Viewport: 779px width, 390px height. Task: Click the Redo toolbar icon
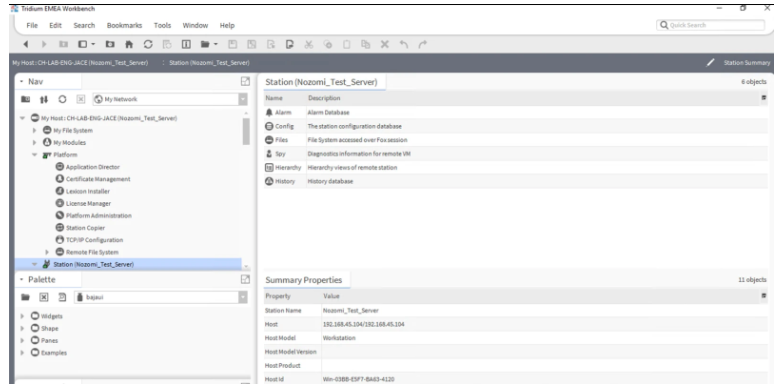(x=423, y=44)
